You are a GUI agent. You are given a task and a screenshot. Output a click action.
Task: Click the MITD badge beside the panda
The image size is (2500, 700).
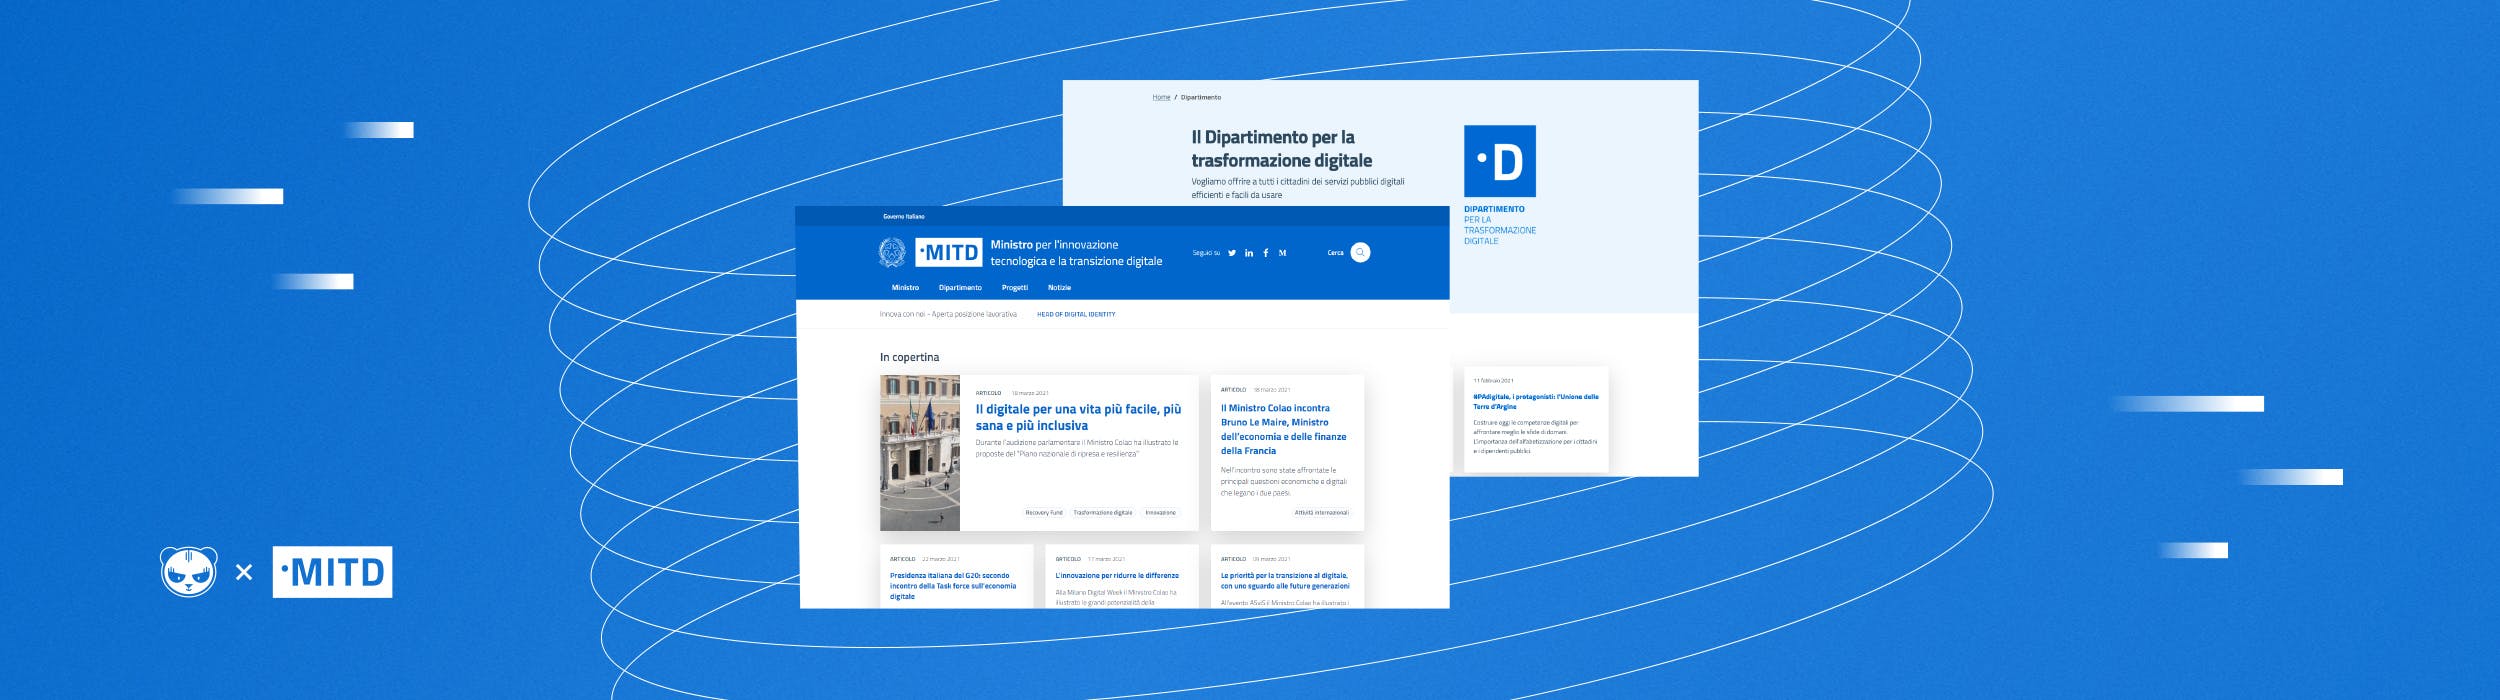point(332,572)
